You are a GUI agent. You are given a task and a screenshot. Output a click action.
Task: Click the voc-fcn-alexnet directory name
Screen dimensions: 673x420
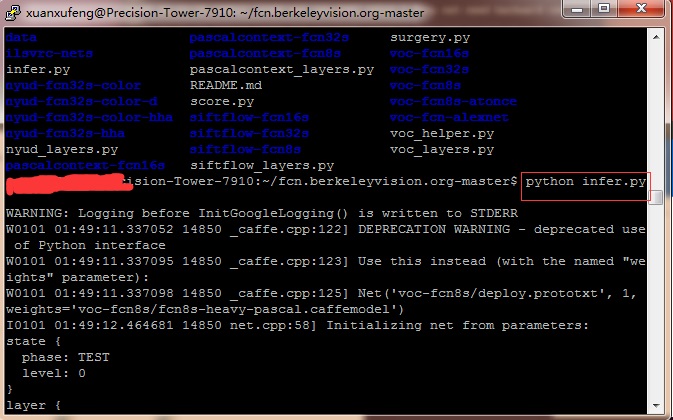tap(446, 117)
